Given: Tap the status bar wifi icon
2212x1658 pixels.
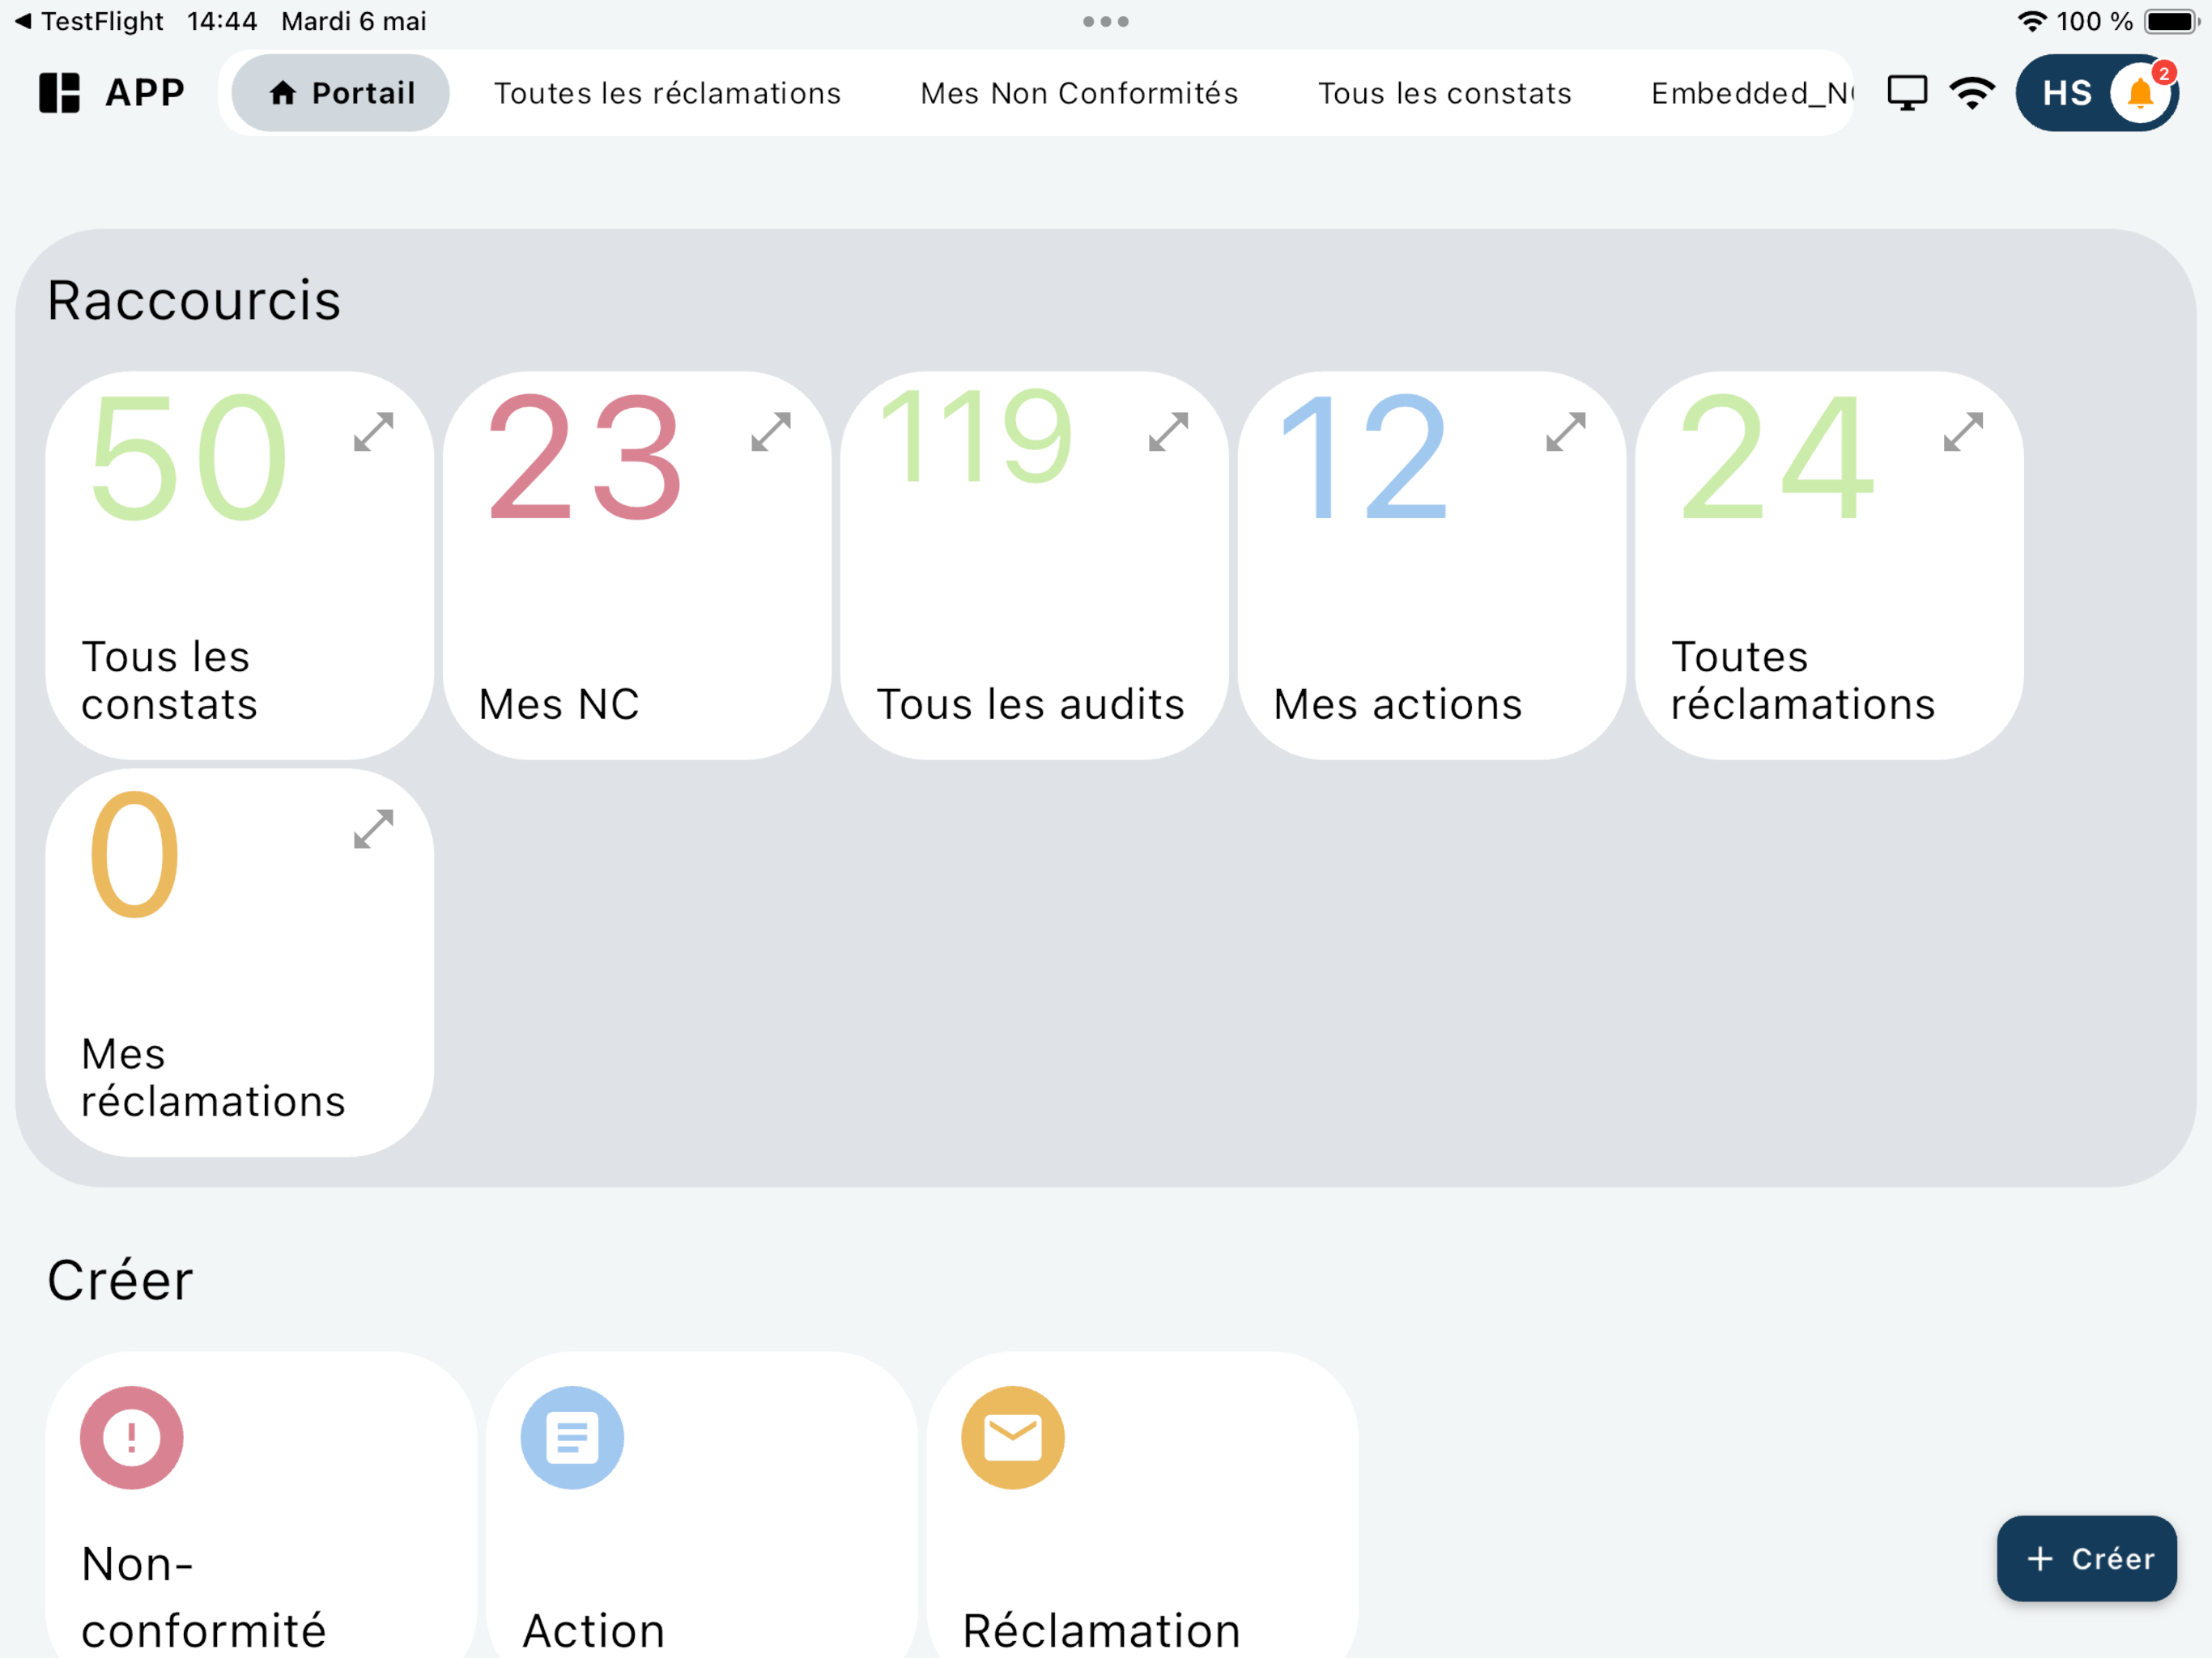Looking at the screenshot, I should 2031,21.
